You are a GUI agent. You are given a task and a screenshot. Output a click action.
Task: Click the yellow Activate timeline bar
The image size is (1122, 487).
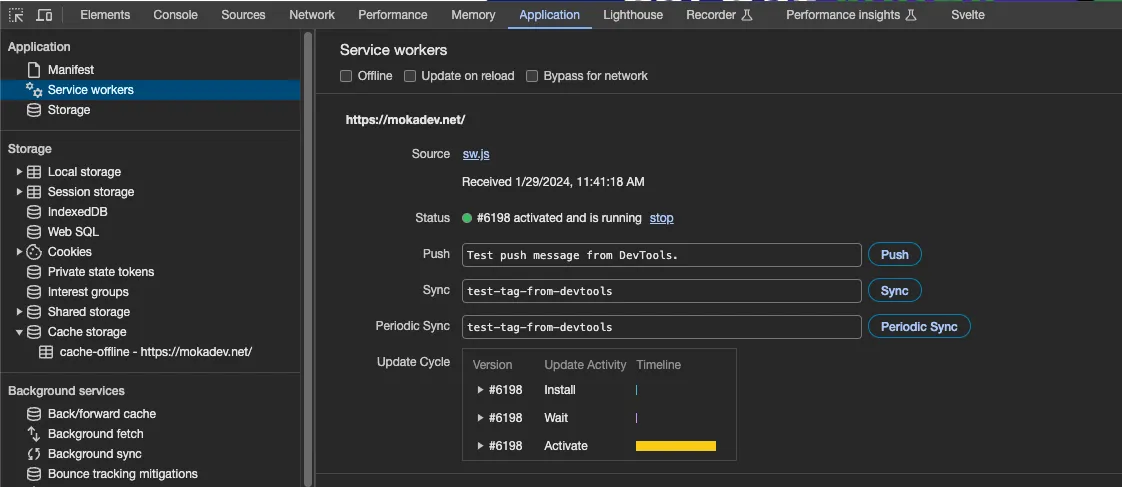[676, 446]
